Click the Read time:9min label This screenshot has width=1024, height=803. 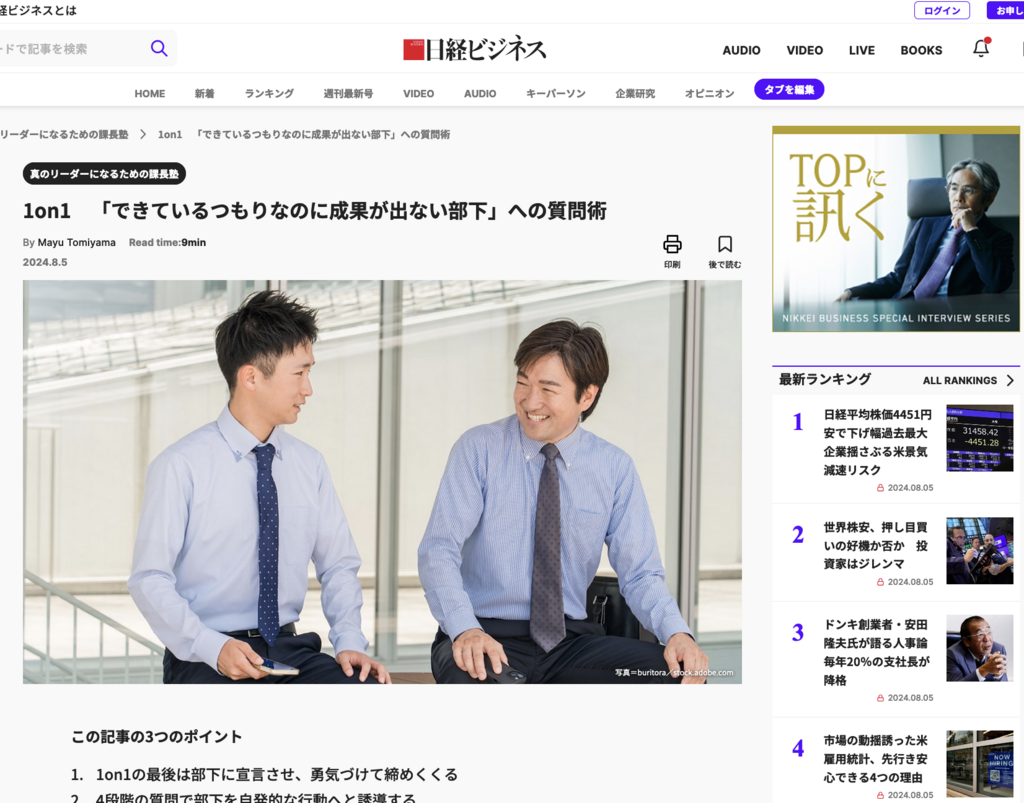coord(167,242)
